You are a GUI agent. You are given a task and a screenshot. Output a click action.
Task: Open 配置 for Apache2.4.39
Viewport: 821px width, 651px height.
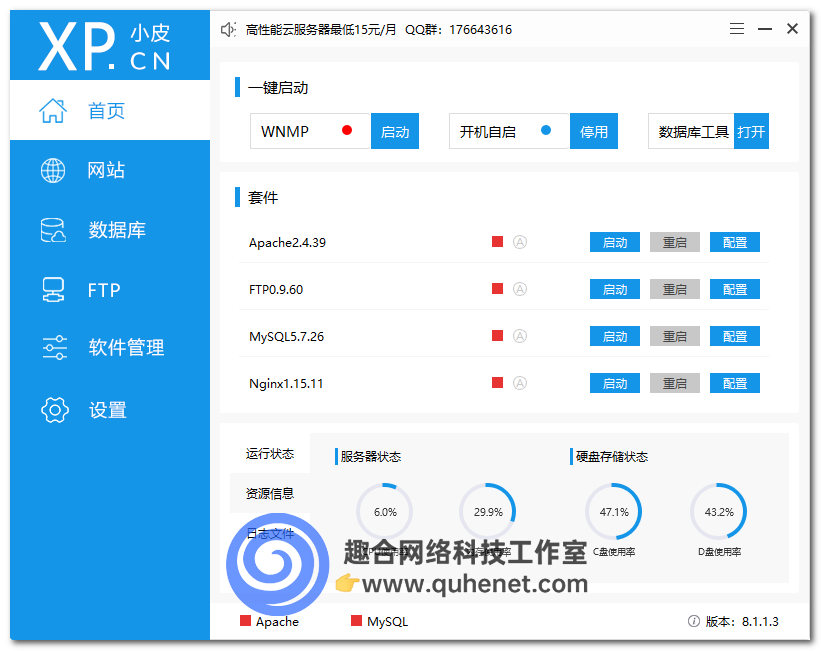tap(735, 242)
